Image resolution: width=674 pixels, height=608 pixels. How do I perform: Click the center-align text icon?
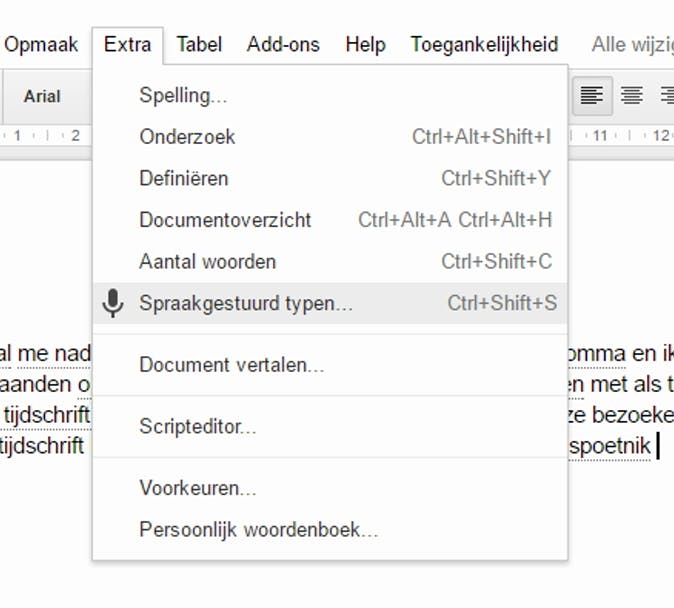pyautogui.click(x=631, y=96)
